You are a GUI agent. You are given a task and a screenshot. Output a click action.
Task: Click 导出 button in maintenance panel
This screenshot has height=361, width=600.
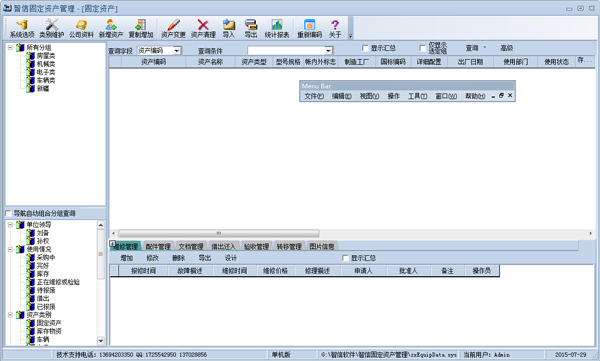tap(205, 258)
